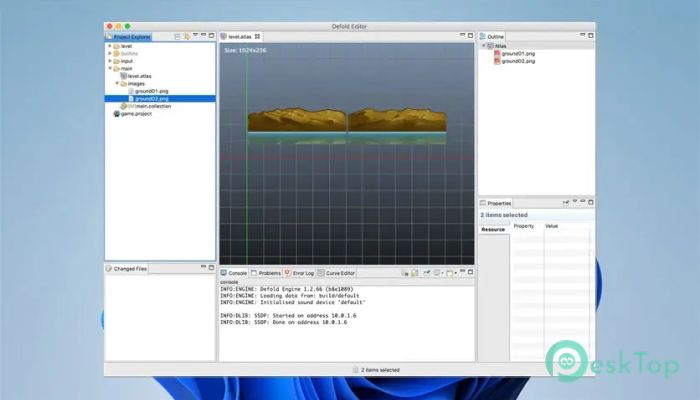The height and width of the screenshot is (400, 700).
Task: Maximize the Outline panel
Action: coord(591,35)
